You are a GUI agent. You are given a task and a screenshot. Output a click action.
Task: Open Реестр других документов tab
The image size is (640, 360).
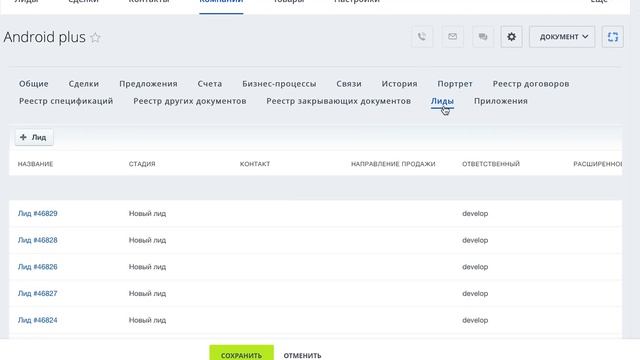190,101
